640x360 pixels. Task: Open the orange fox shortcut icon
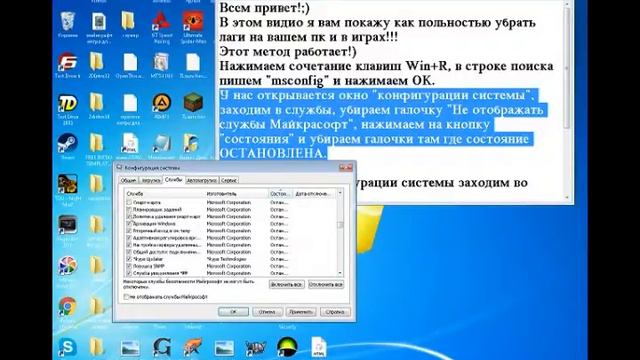193,347
